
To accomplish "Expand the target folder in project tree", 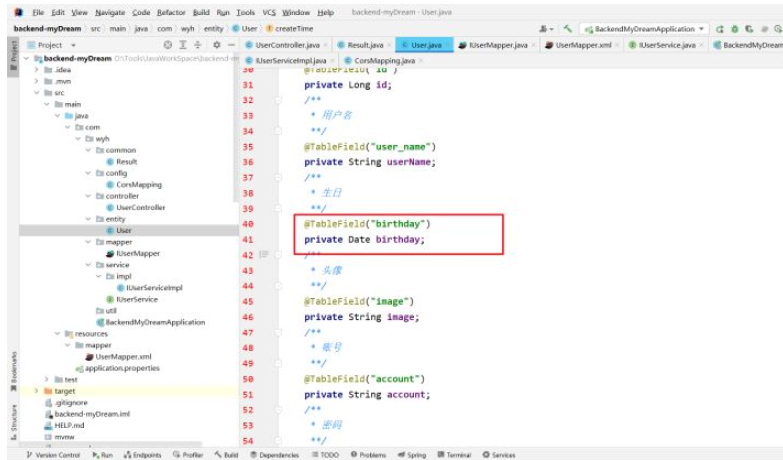I will [x=37, y=391].
